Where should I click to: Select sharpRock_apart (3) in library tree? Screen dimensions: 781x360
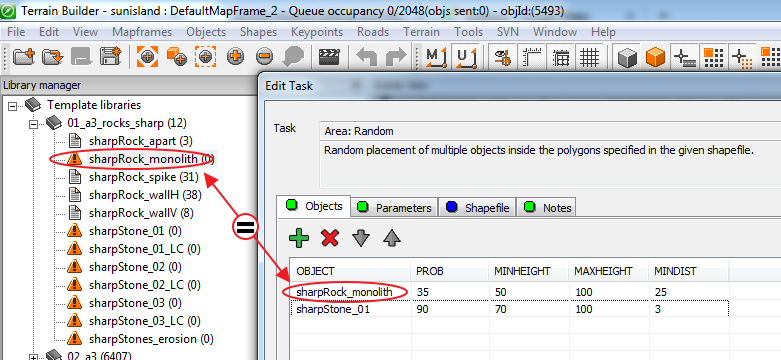pos(140,141)
